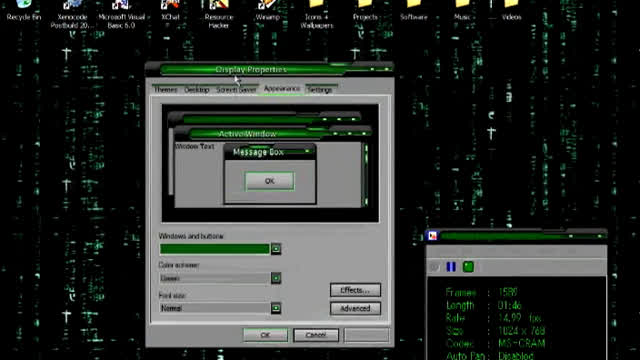Click the Display Properties title bar

[x=269, y=69]
